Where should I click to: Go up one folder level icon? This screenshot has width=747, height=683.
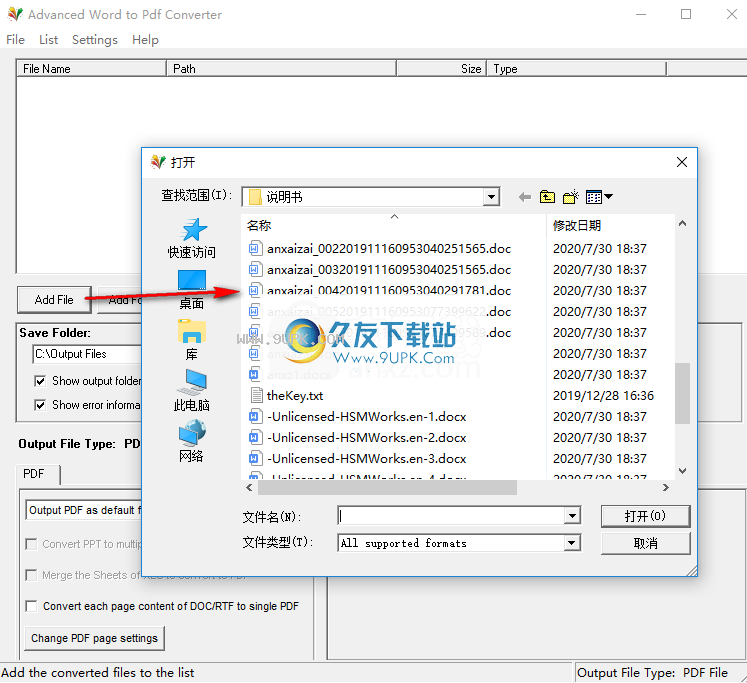pos(547,197)
